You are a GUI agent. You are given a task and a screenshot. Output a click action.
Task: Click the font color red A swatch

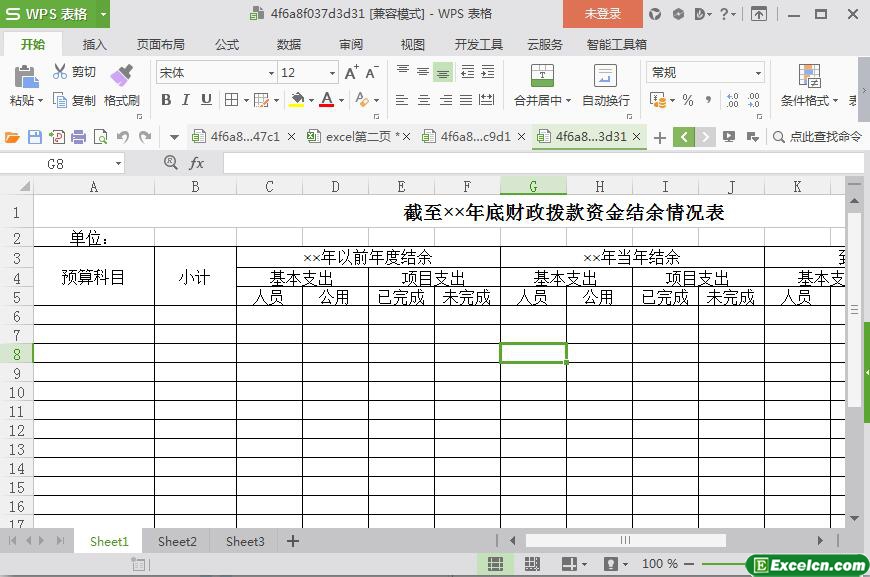click(326, 100)
